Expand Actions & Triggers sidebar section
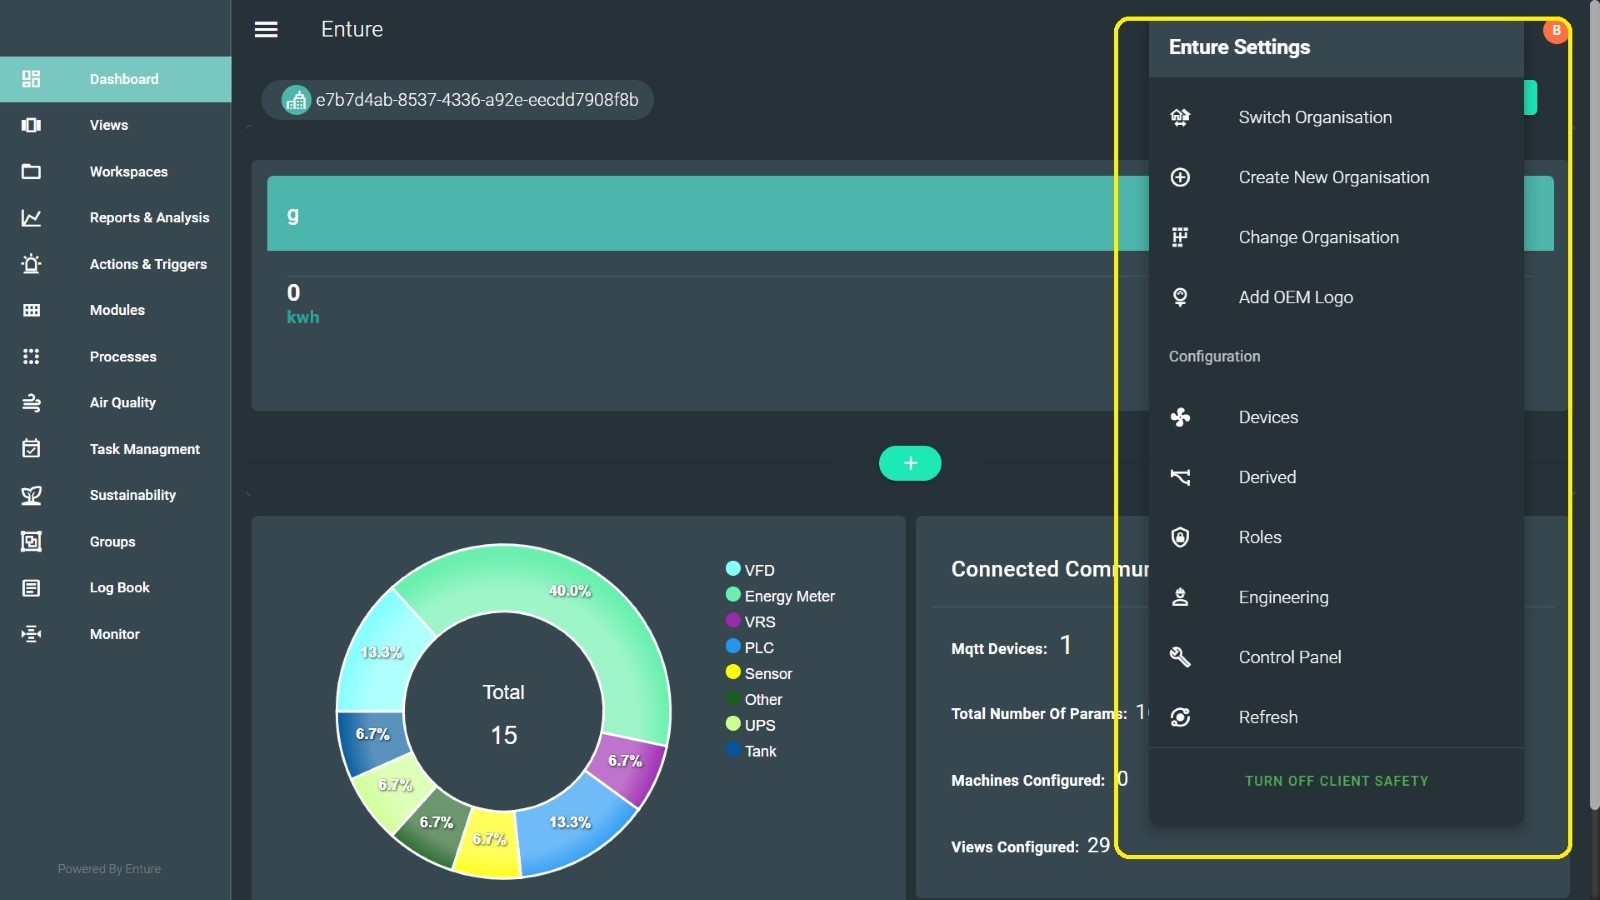Image resolution: width=1600 pixels, height=900 pixels. 148,264
